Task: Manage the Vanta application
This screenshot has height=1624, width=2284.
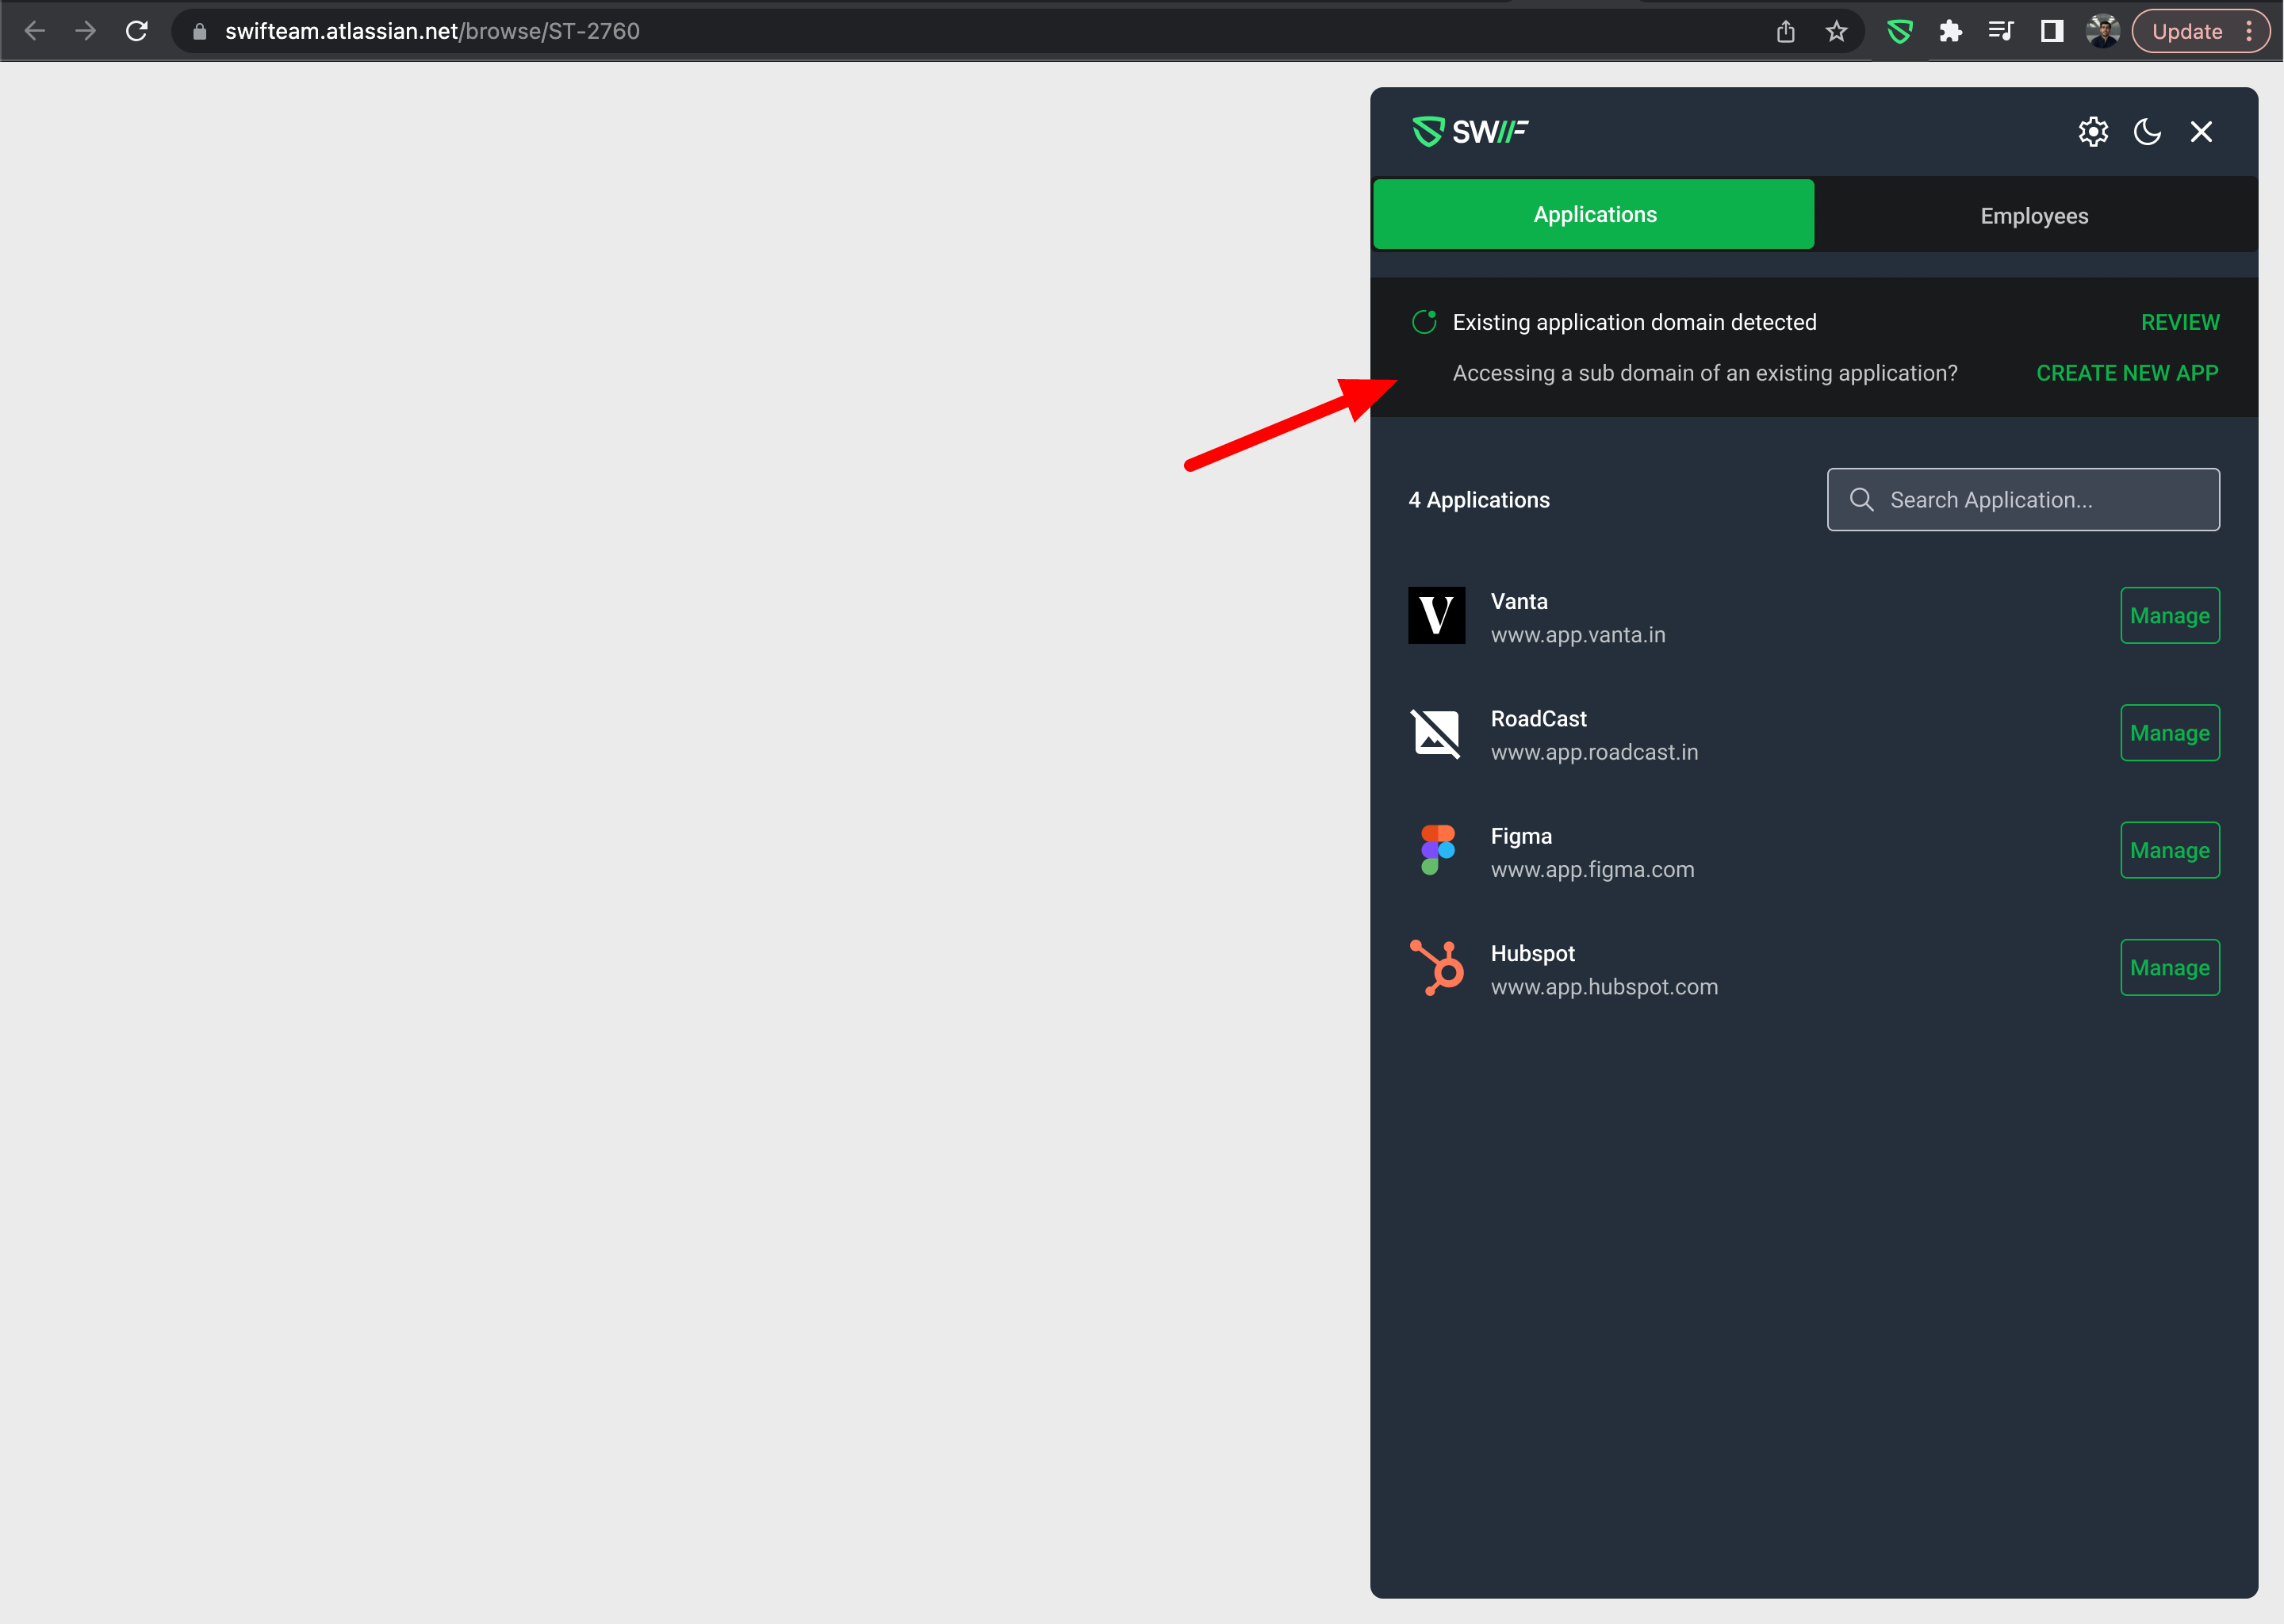Action: [2169, 616]
